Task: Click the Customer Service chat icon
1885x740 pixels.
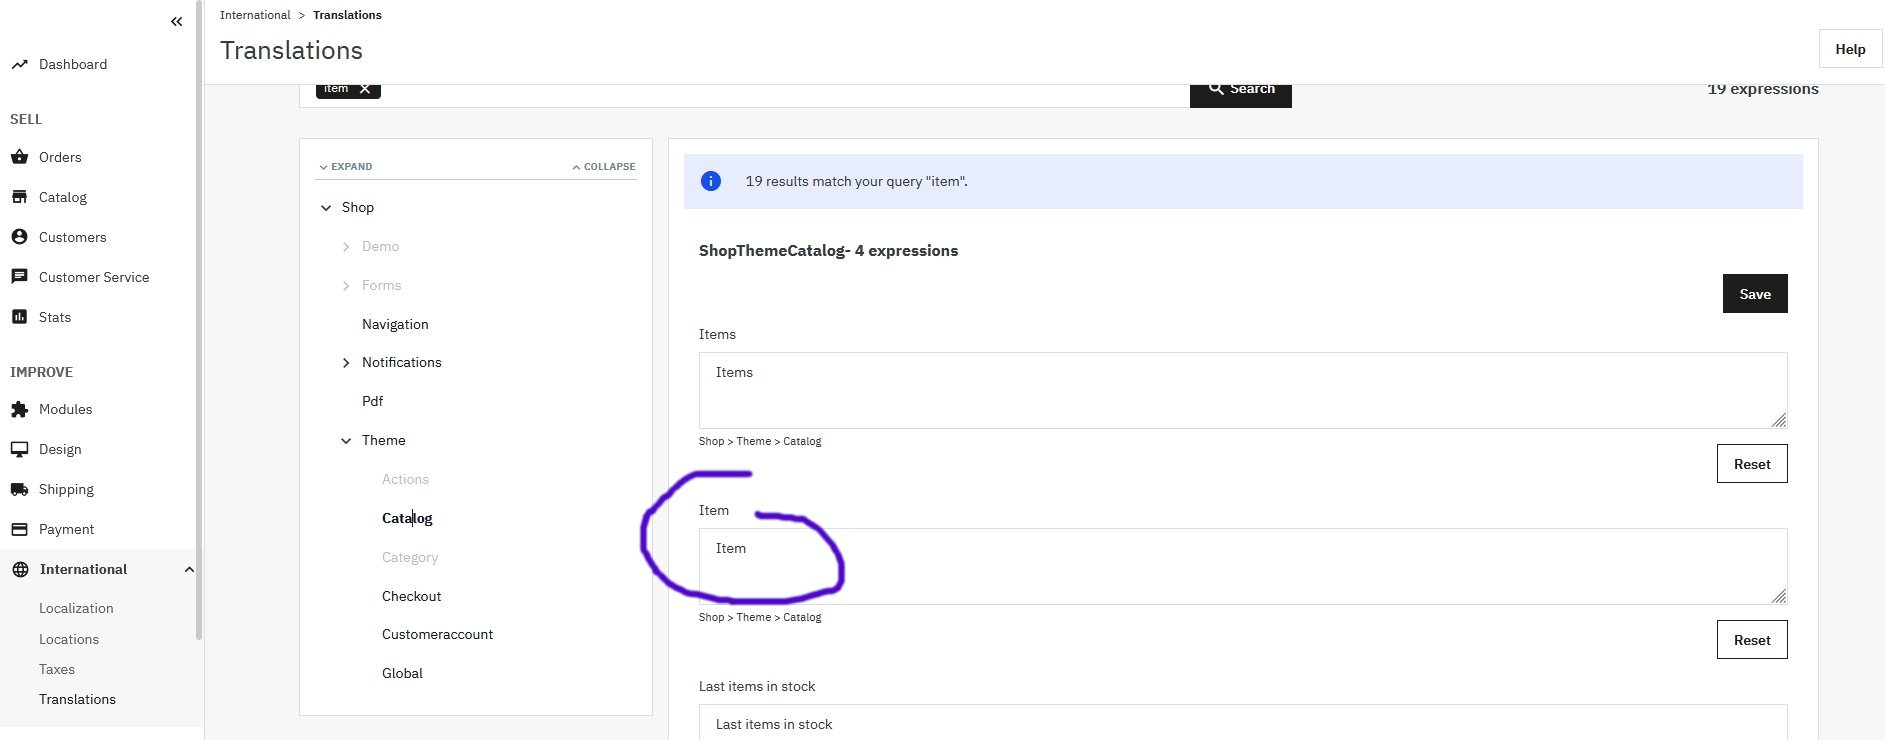Action: tap(19, 277)
